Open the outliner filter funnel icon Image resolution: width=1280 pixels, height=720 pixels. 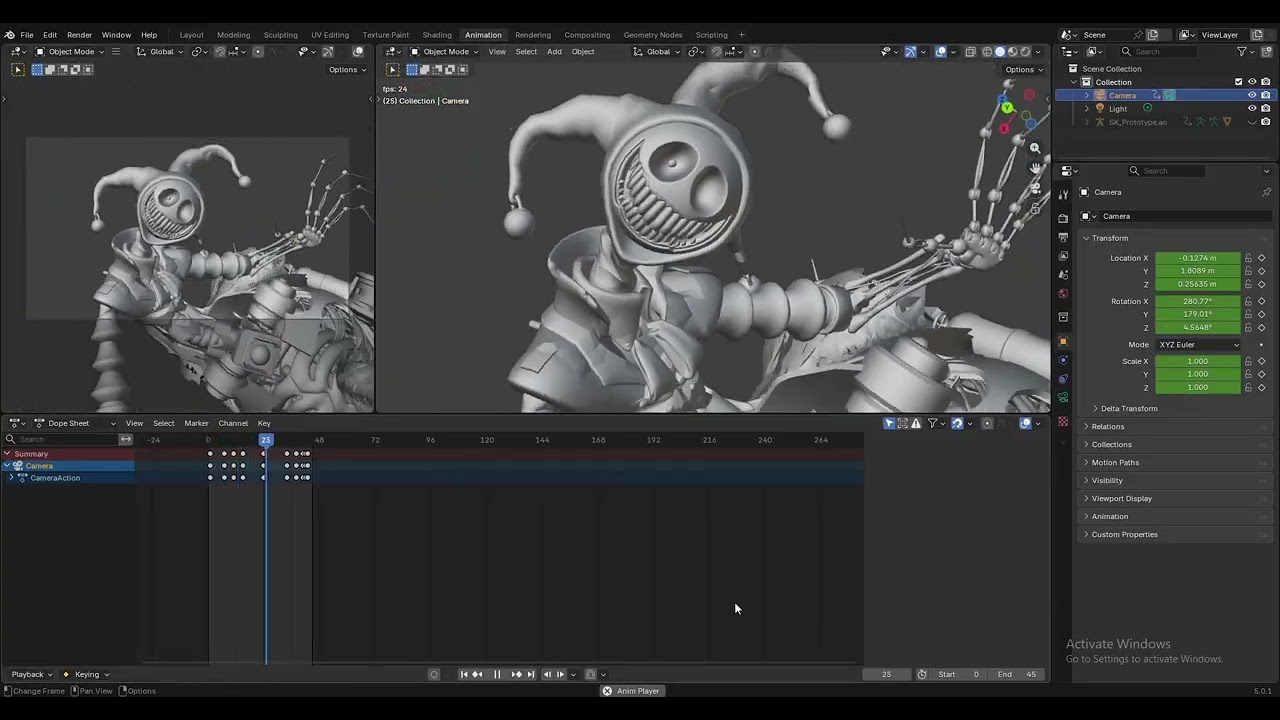(x=1242, y=52)
